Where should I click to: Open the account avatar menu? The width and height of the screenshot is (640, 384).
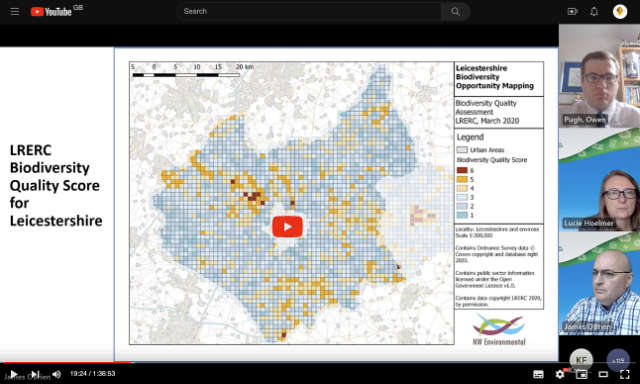[620, 11]
